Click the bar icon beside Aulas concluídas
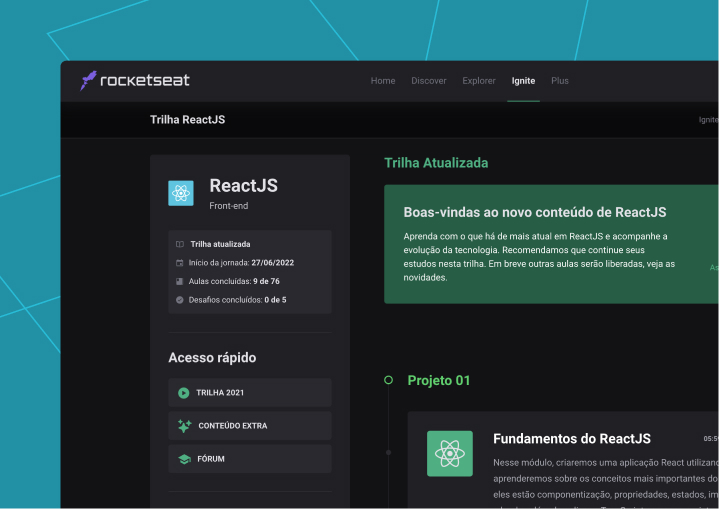The width and height of the screenshot is (719, 509). 179,282
